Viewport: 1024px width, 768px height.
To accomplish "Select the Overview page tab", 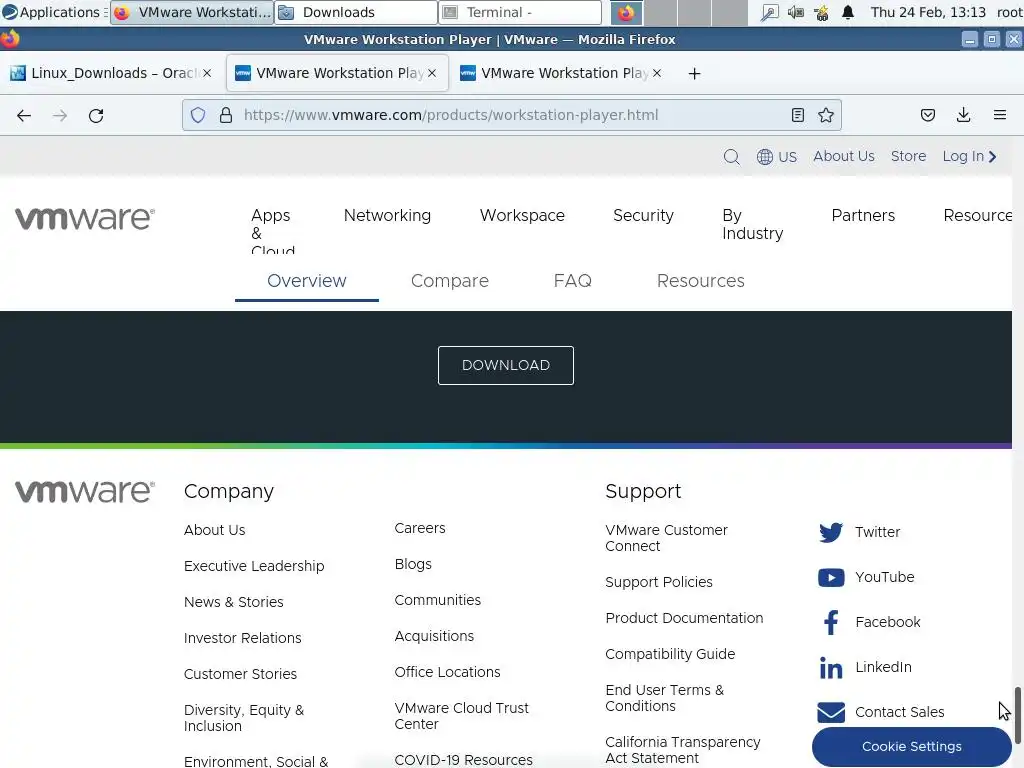I will 307,281.
